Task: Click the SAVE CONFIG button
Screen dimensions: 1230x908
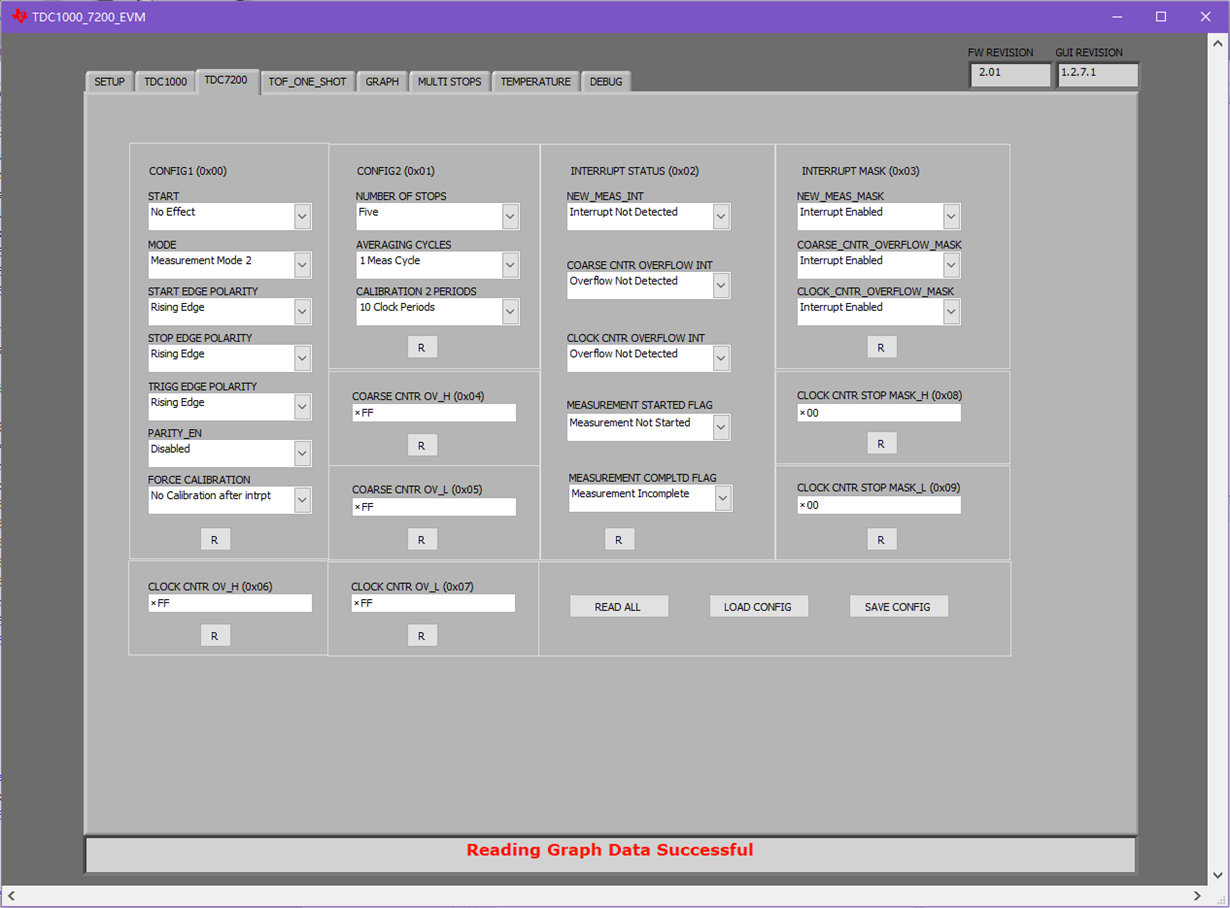Action: click(x=898, y=607)
